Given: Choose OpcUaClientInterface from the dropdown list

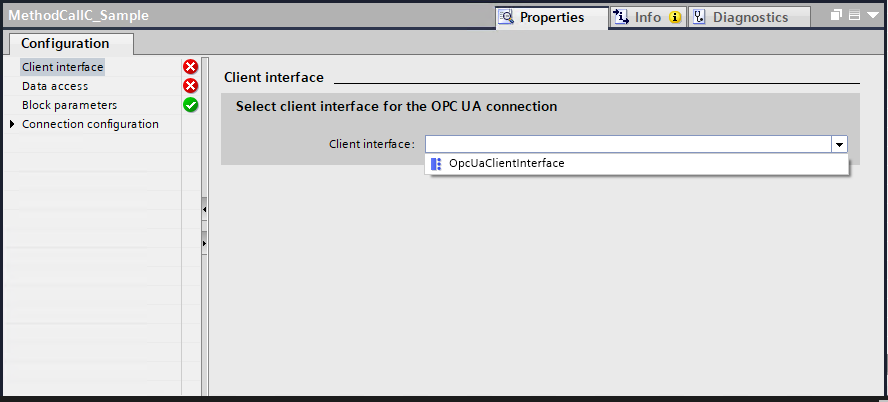Looking at the screenshot, I should pyautogui.click(x=507, y=163).
